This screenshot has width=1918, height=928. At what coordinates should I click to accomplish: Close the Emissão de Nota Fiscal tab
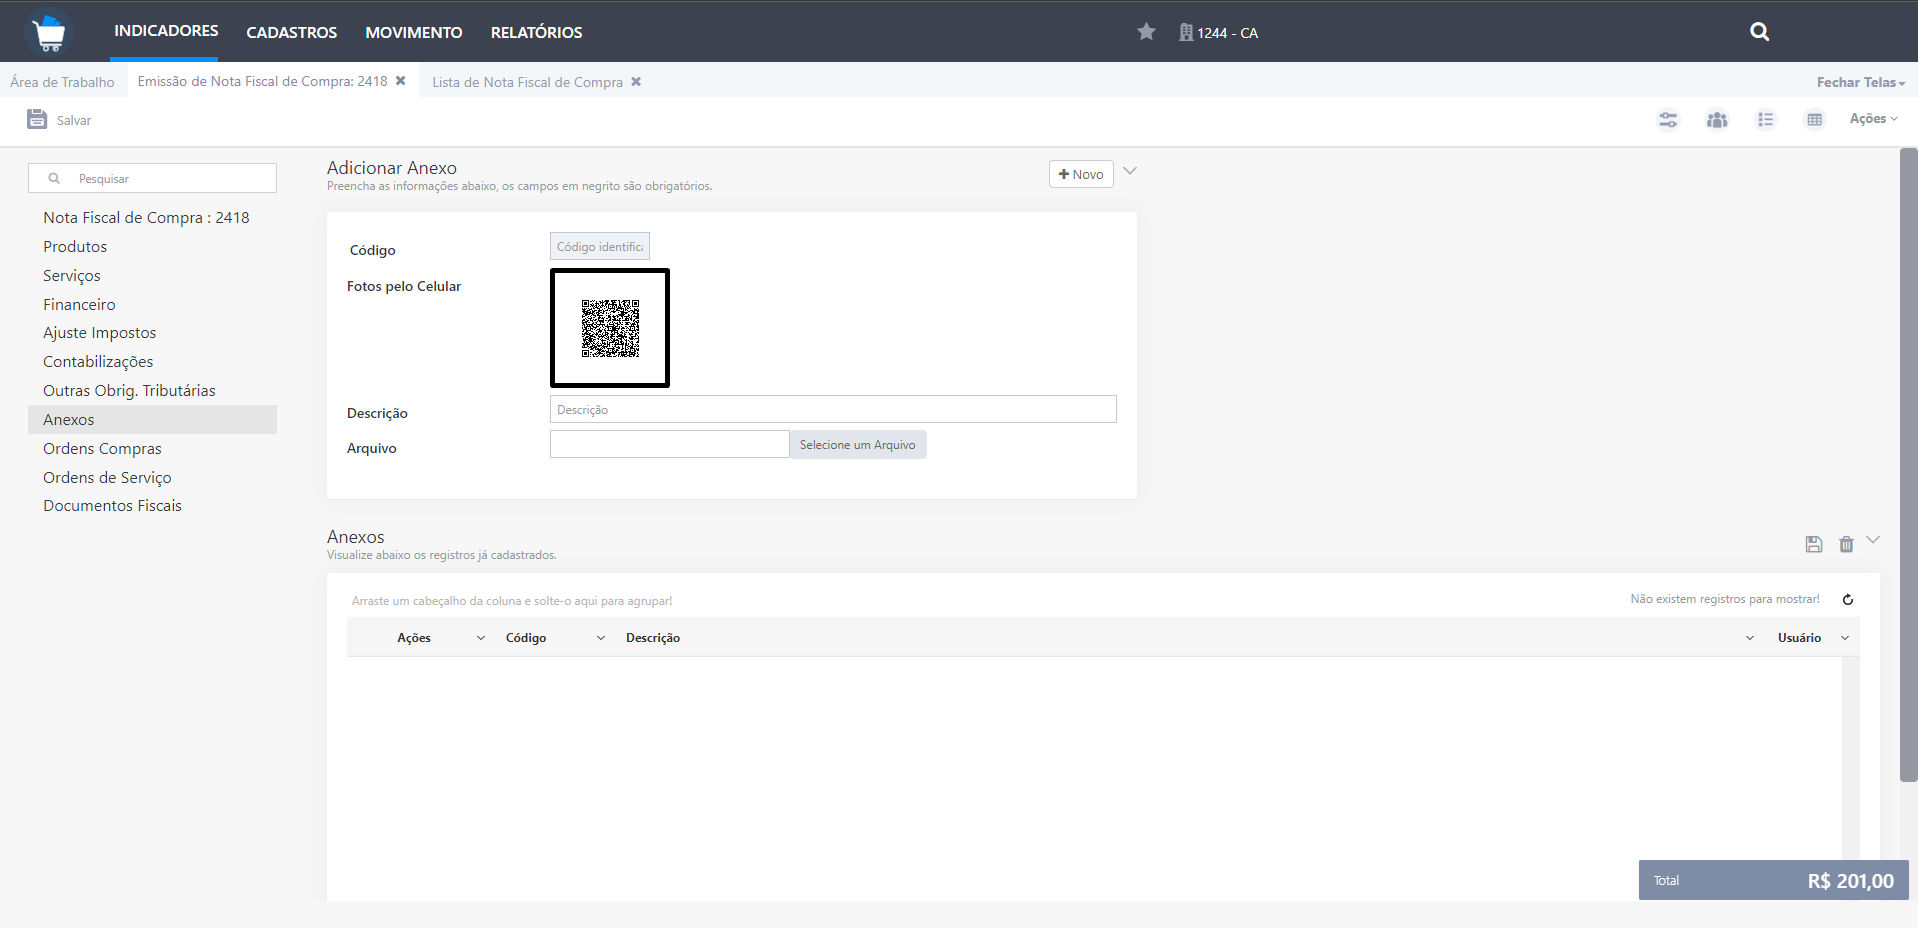pos(400,81)
